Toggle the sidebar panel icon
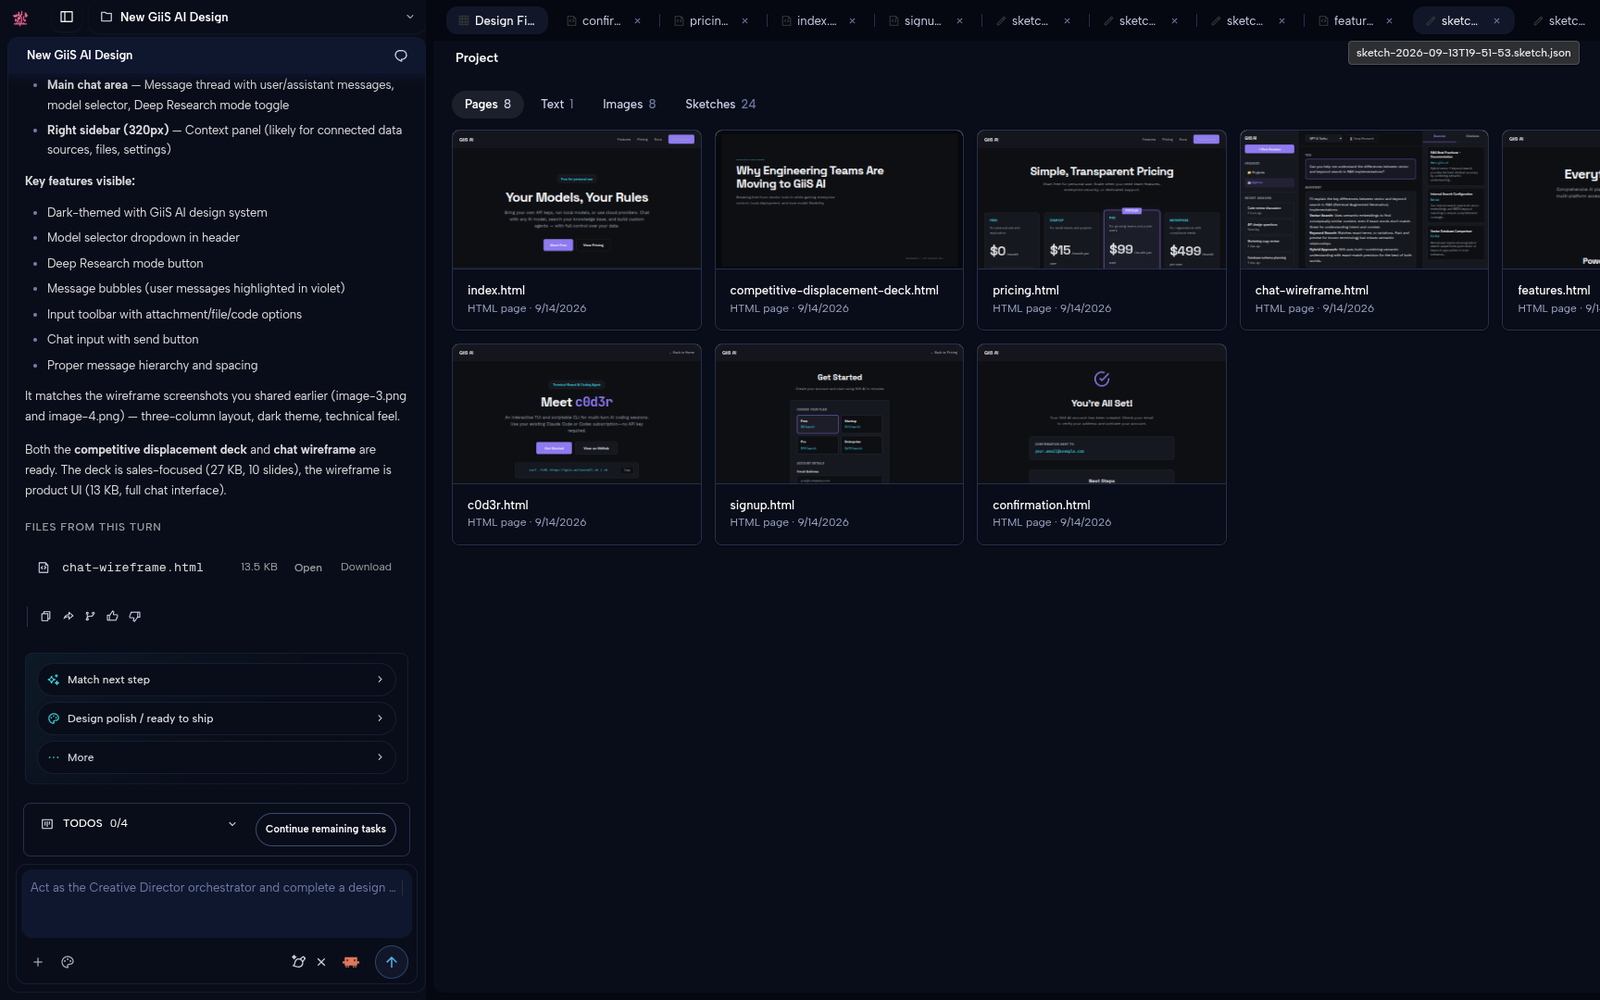Viewport: 1600px width, 1000px height. pos(67,17)
